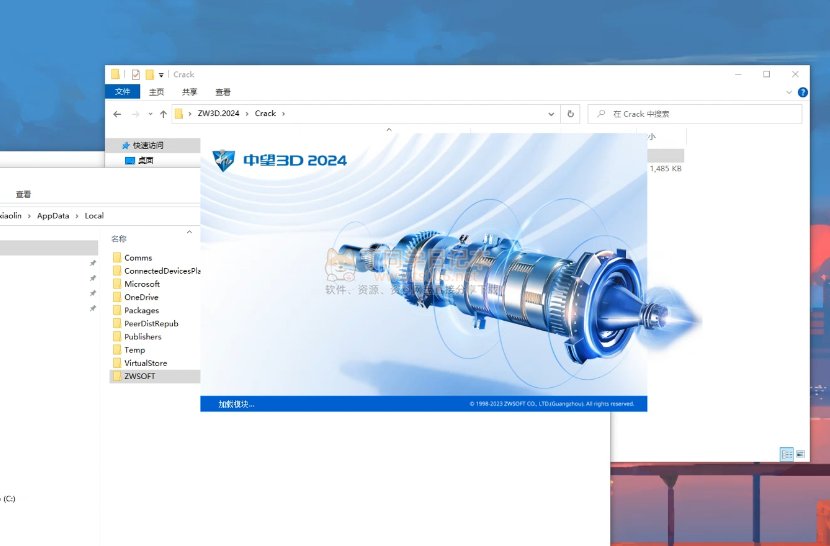Open the address bar history dropdown
The width and height of the screenshot is (830, 546).
coord(551,114)
